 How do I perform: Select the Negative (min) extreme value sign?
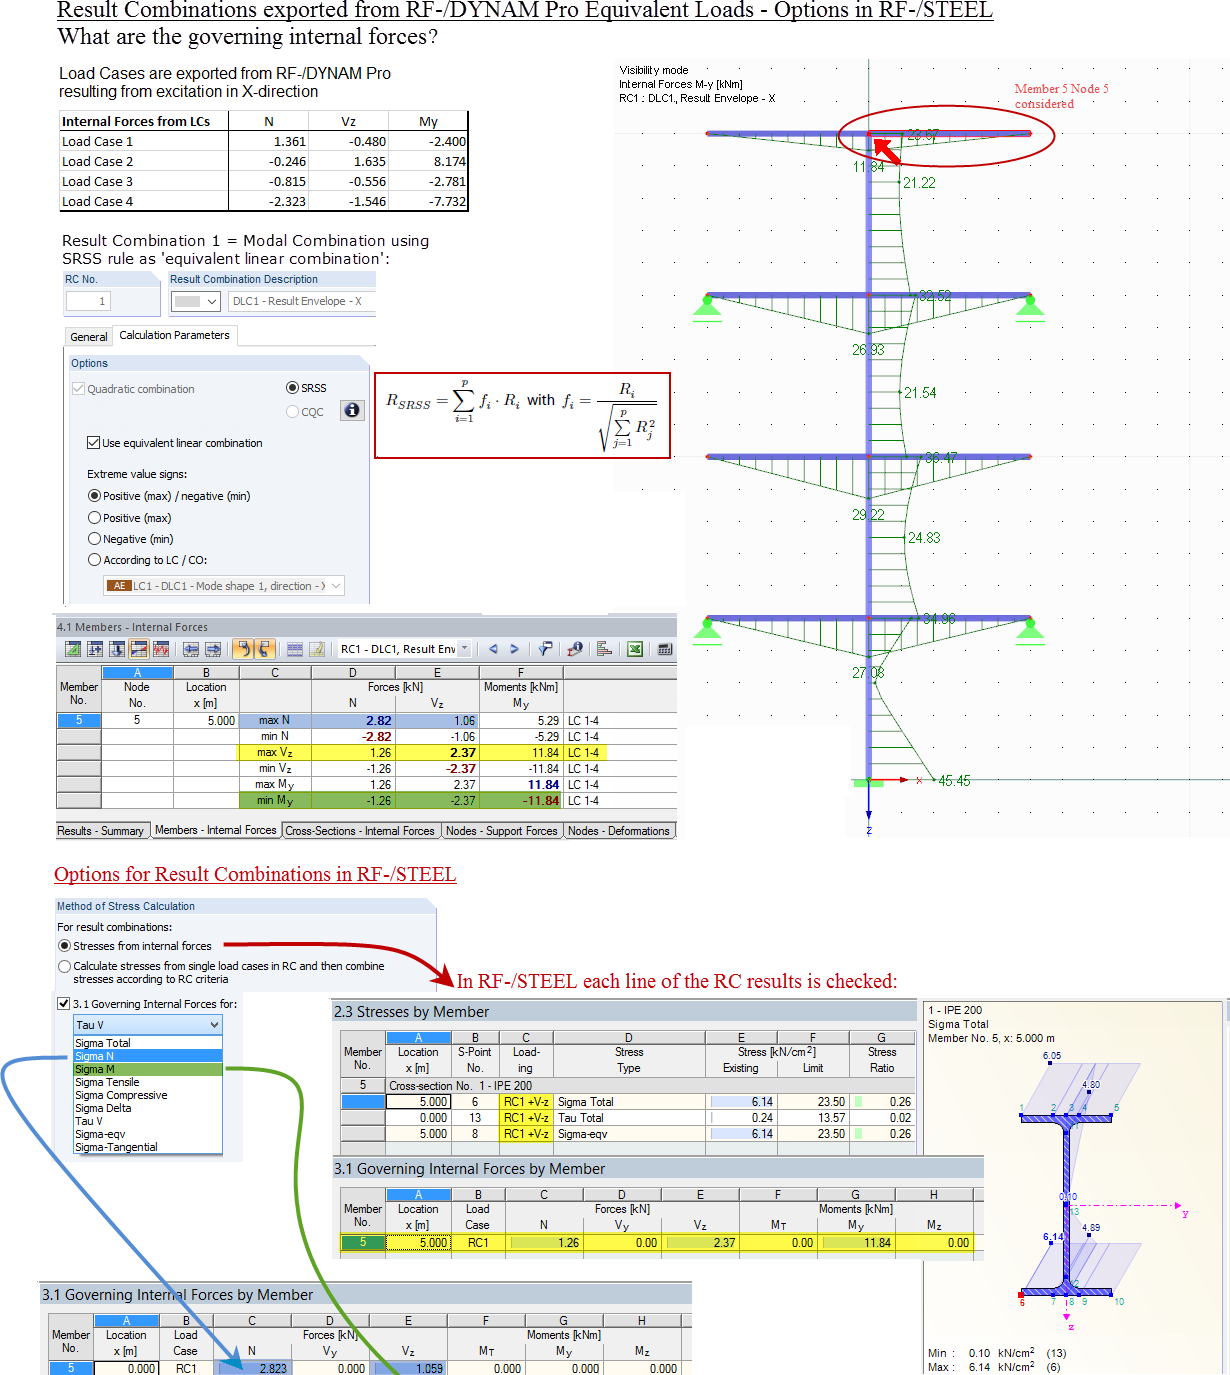coord(94,538)
